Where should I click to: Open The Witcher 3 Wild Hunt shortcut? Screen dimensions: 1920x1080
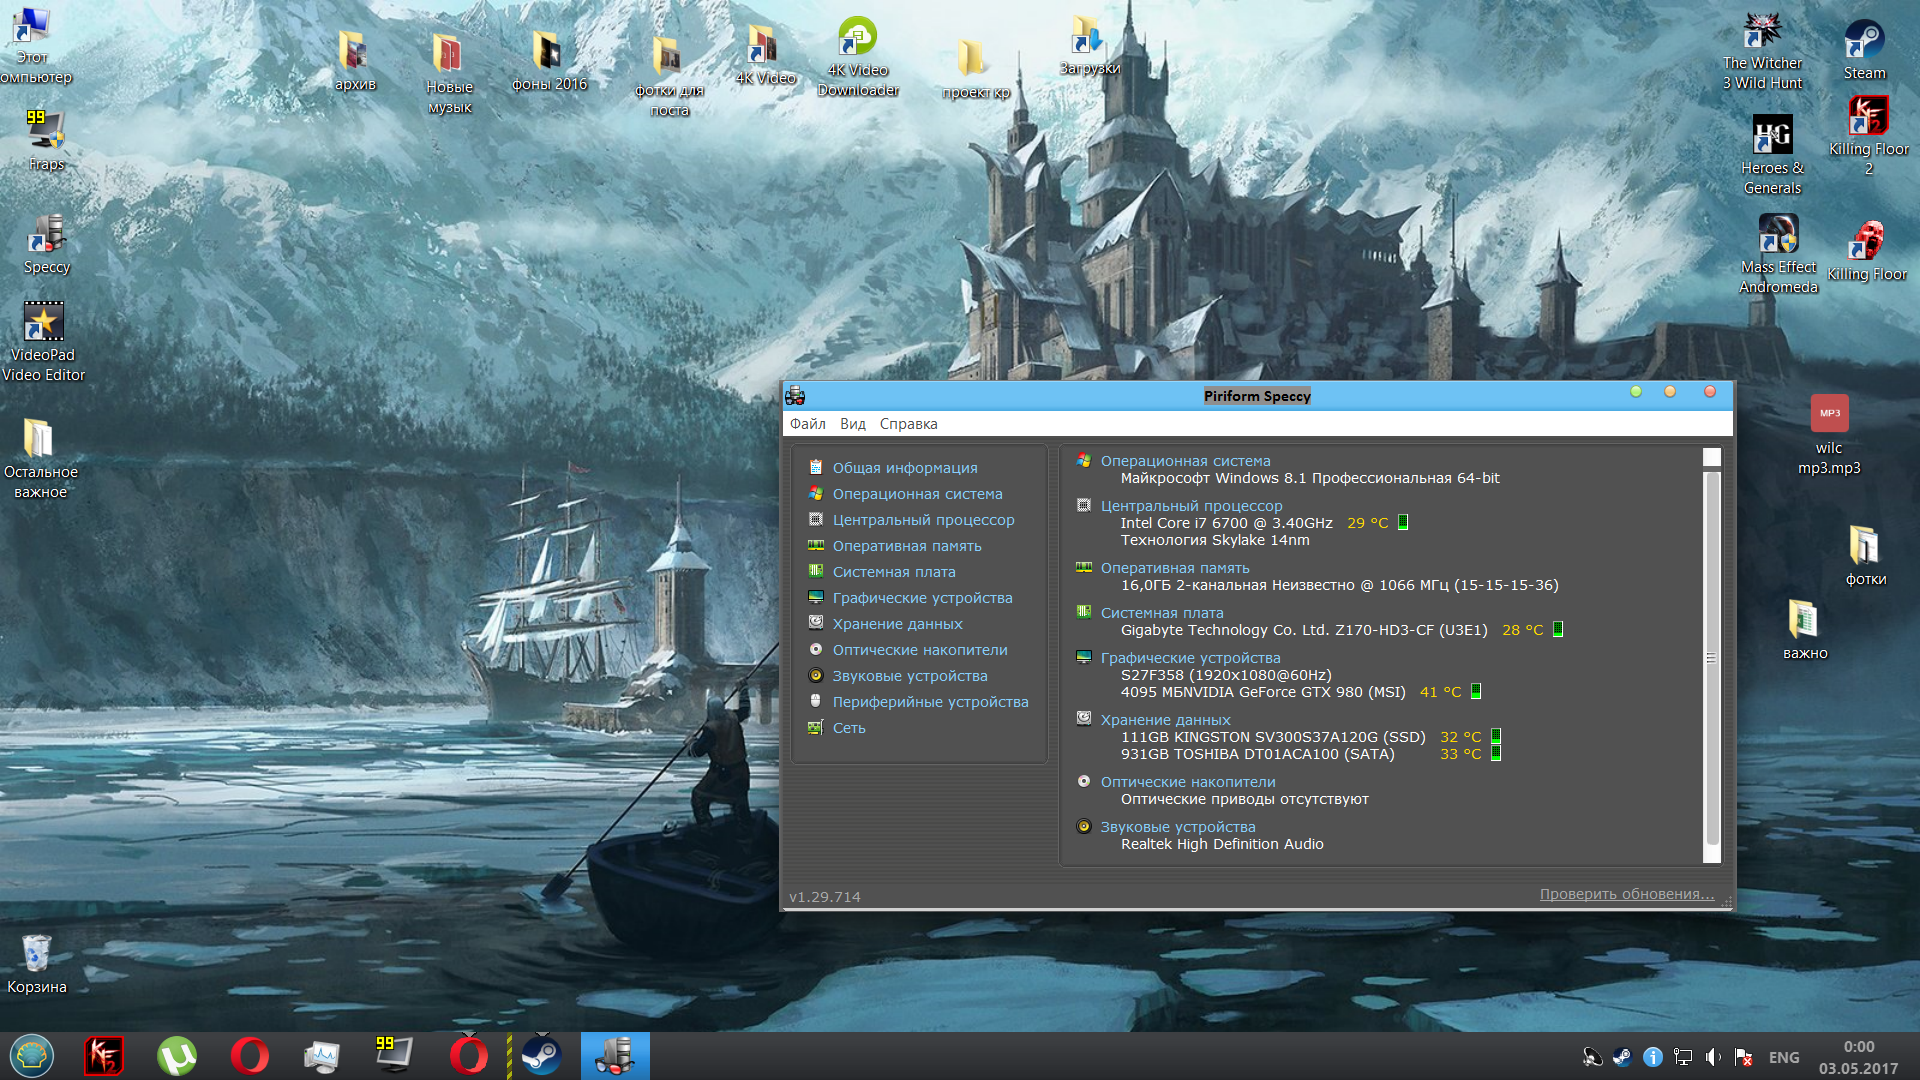click(x=1762, y=52)
